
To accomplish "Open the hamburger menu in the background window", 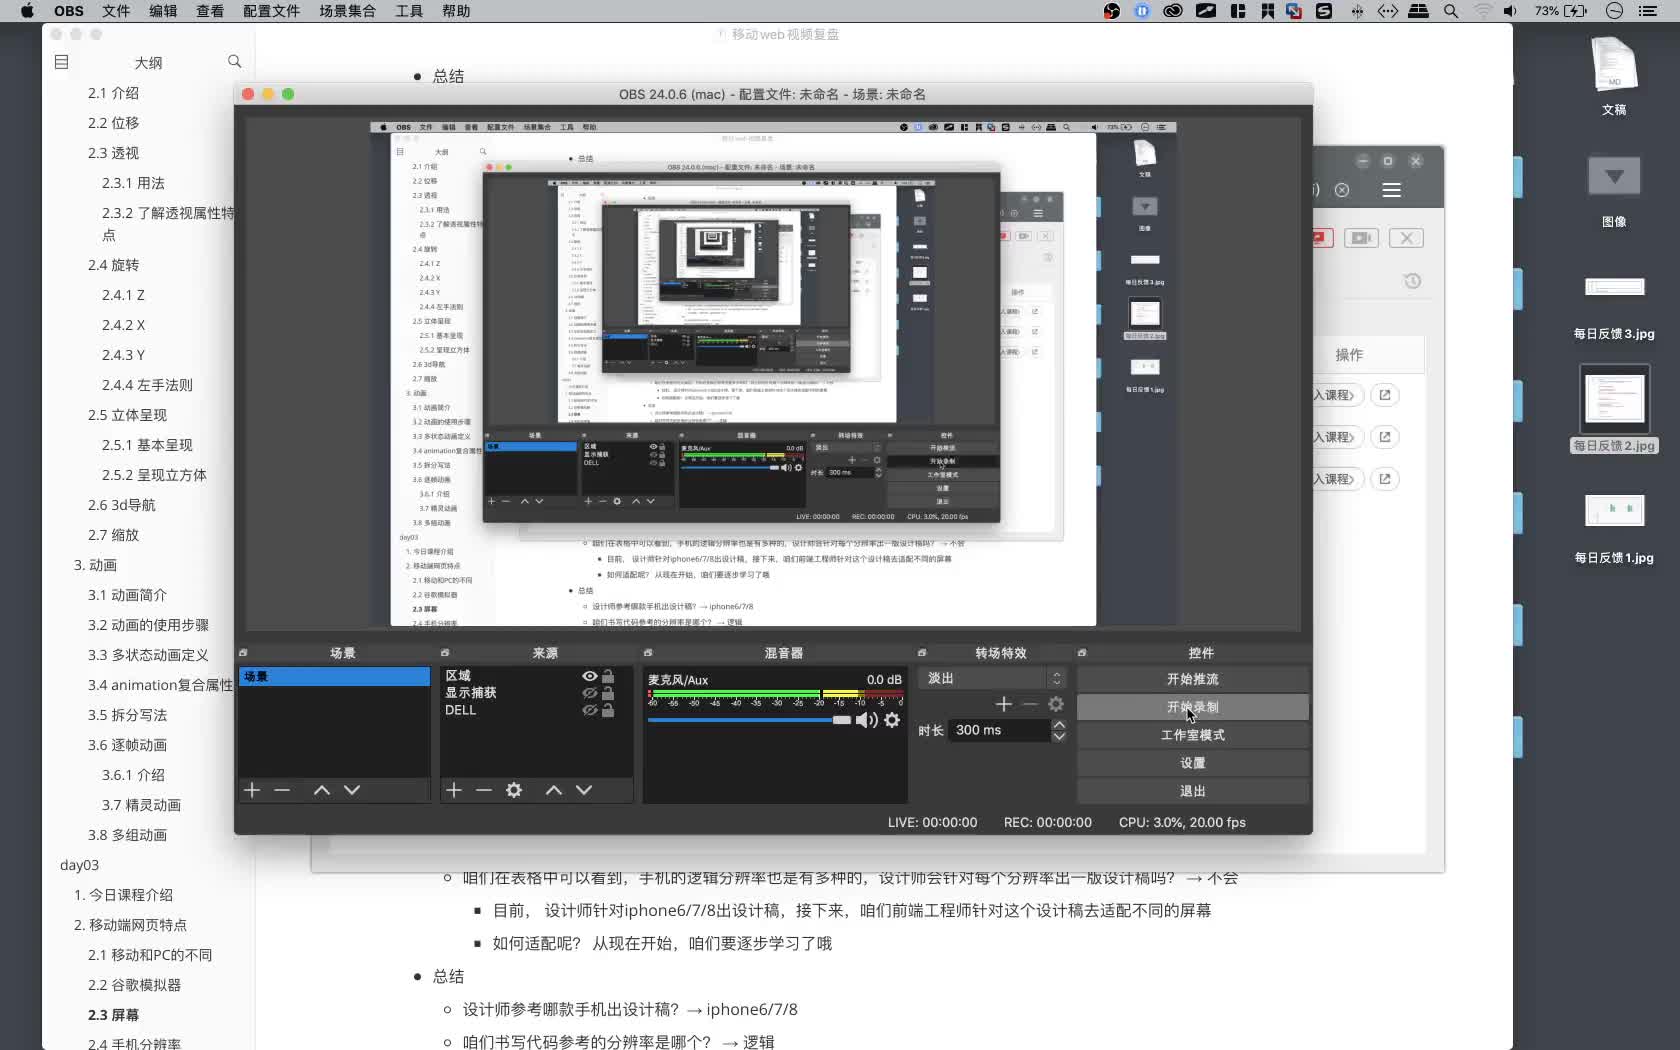I will [1391, 190].
